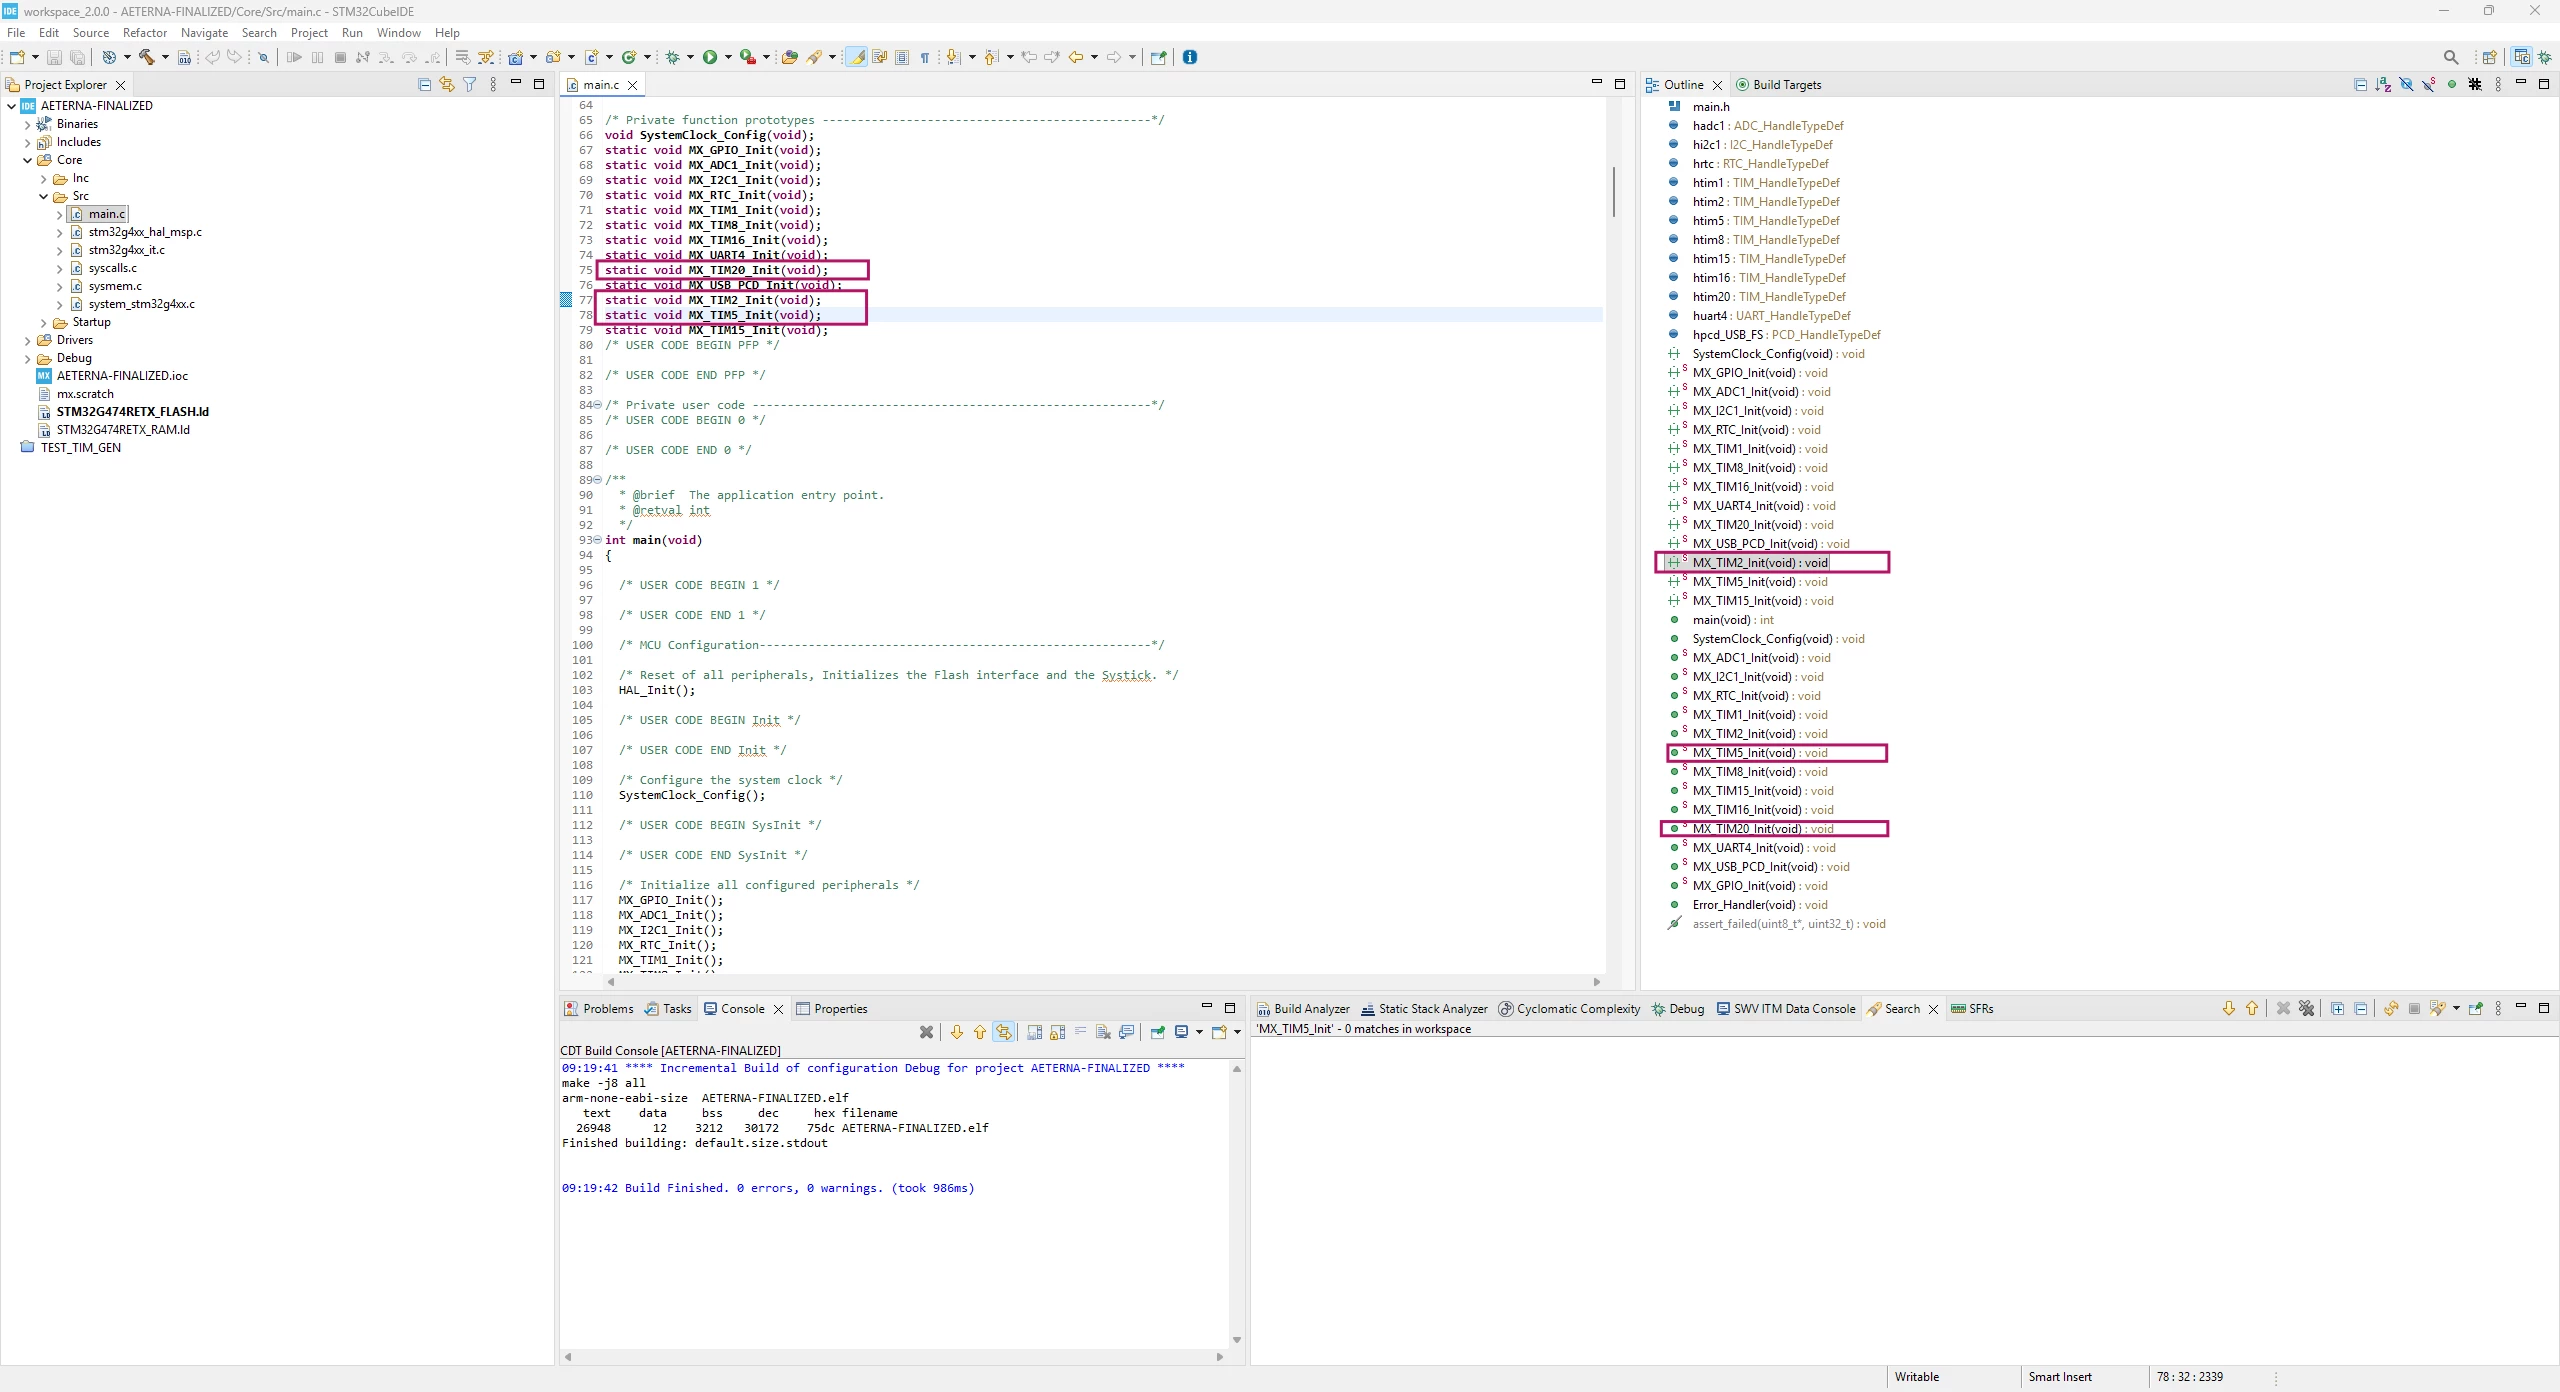Click console vertical scrollbar down arrow
The image size is (2560, 1392).
pos(1237,1340)
